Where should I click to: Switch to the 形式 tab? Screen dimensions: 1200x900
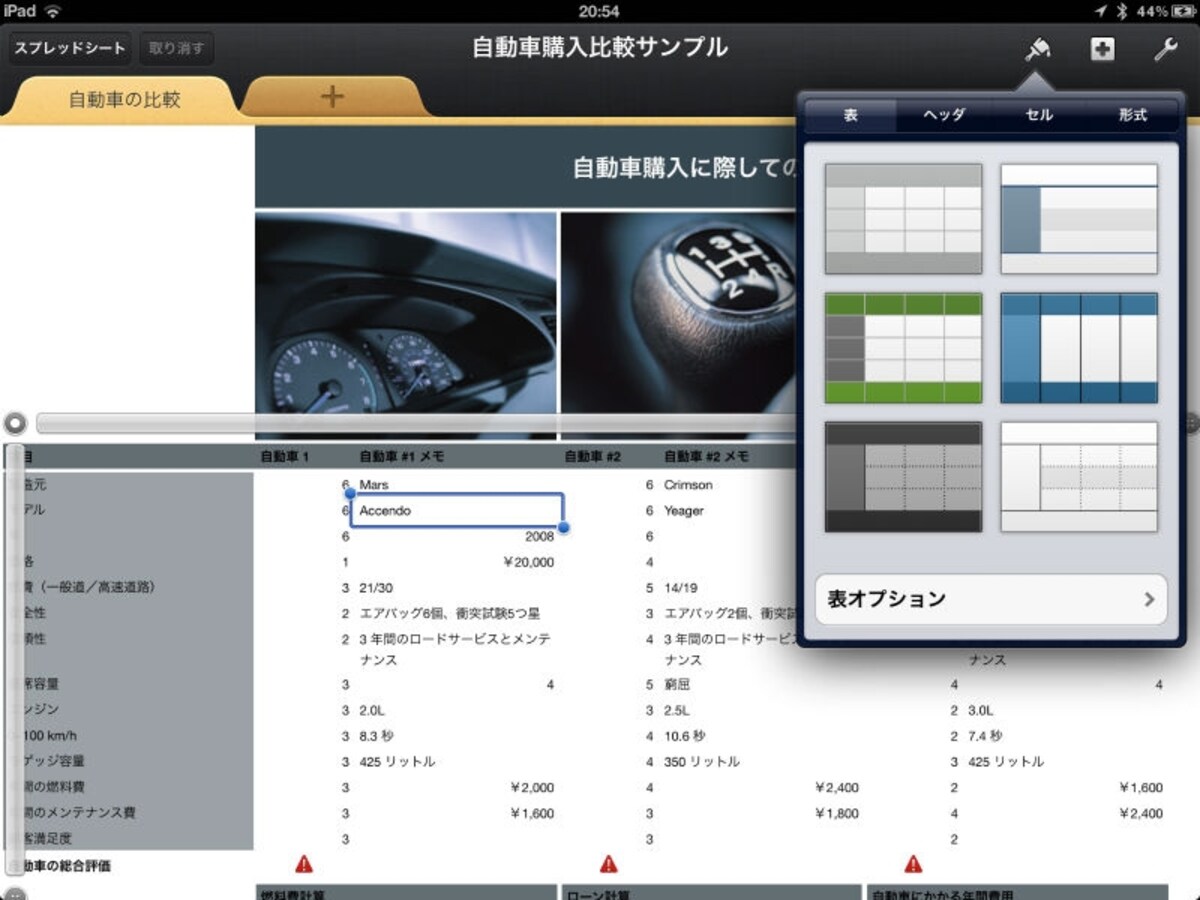click(1132, 115)
